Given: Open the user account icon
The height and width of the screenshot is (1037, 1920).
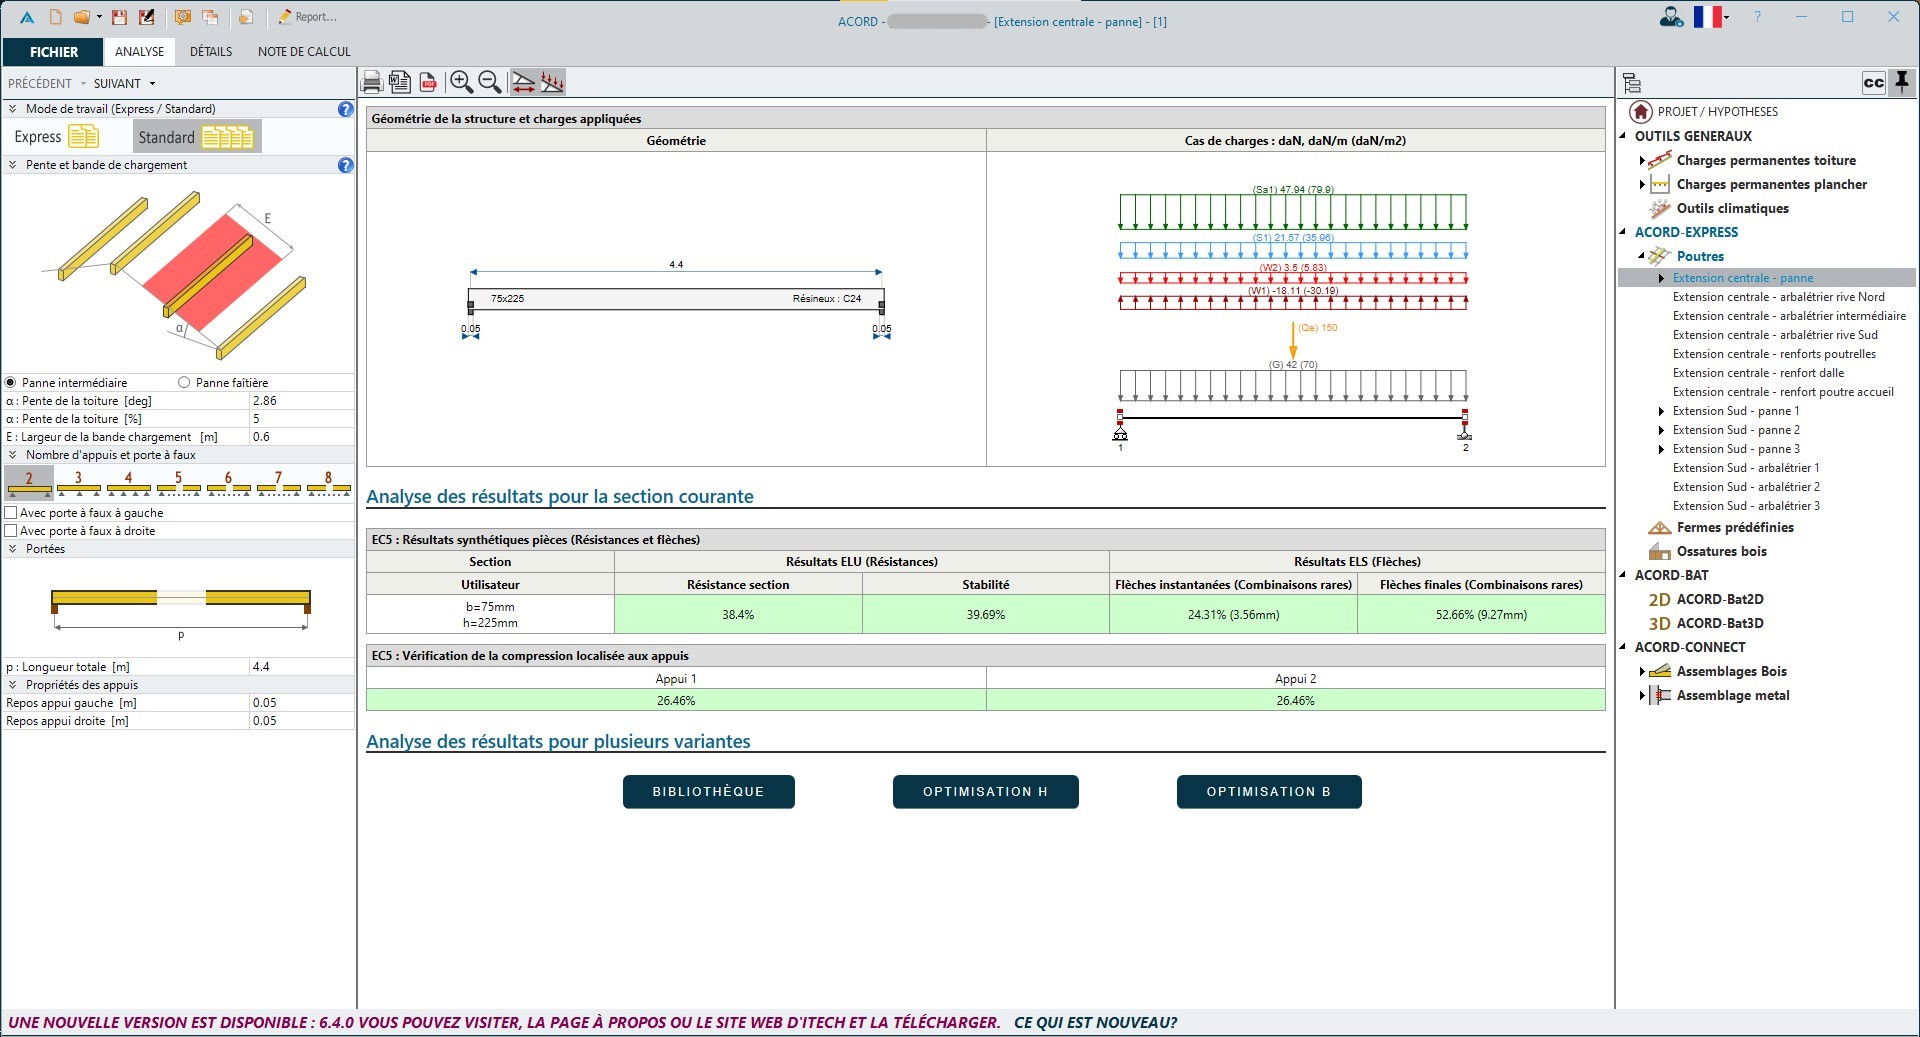Looking at the screenshot, I should point(1671,17).
